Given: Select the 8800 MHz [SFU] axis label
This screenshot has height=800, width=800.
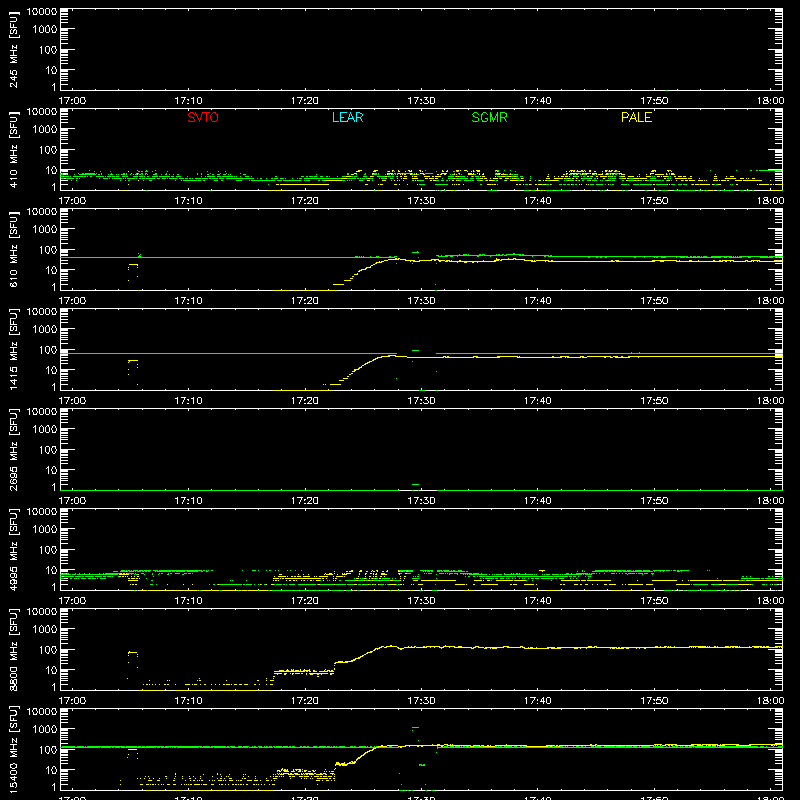Looking at the screenshot, I should (x=14, y=649).
